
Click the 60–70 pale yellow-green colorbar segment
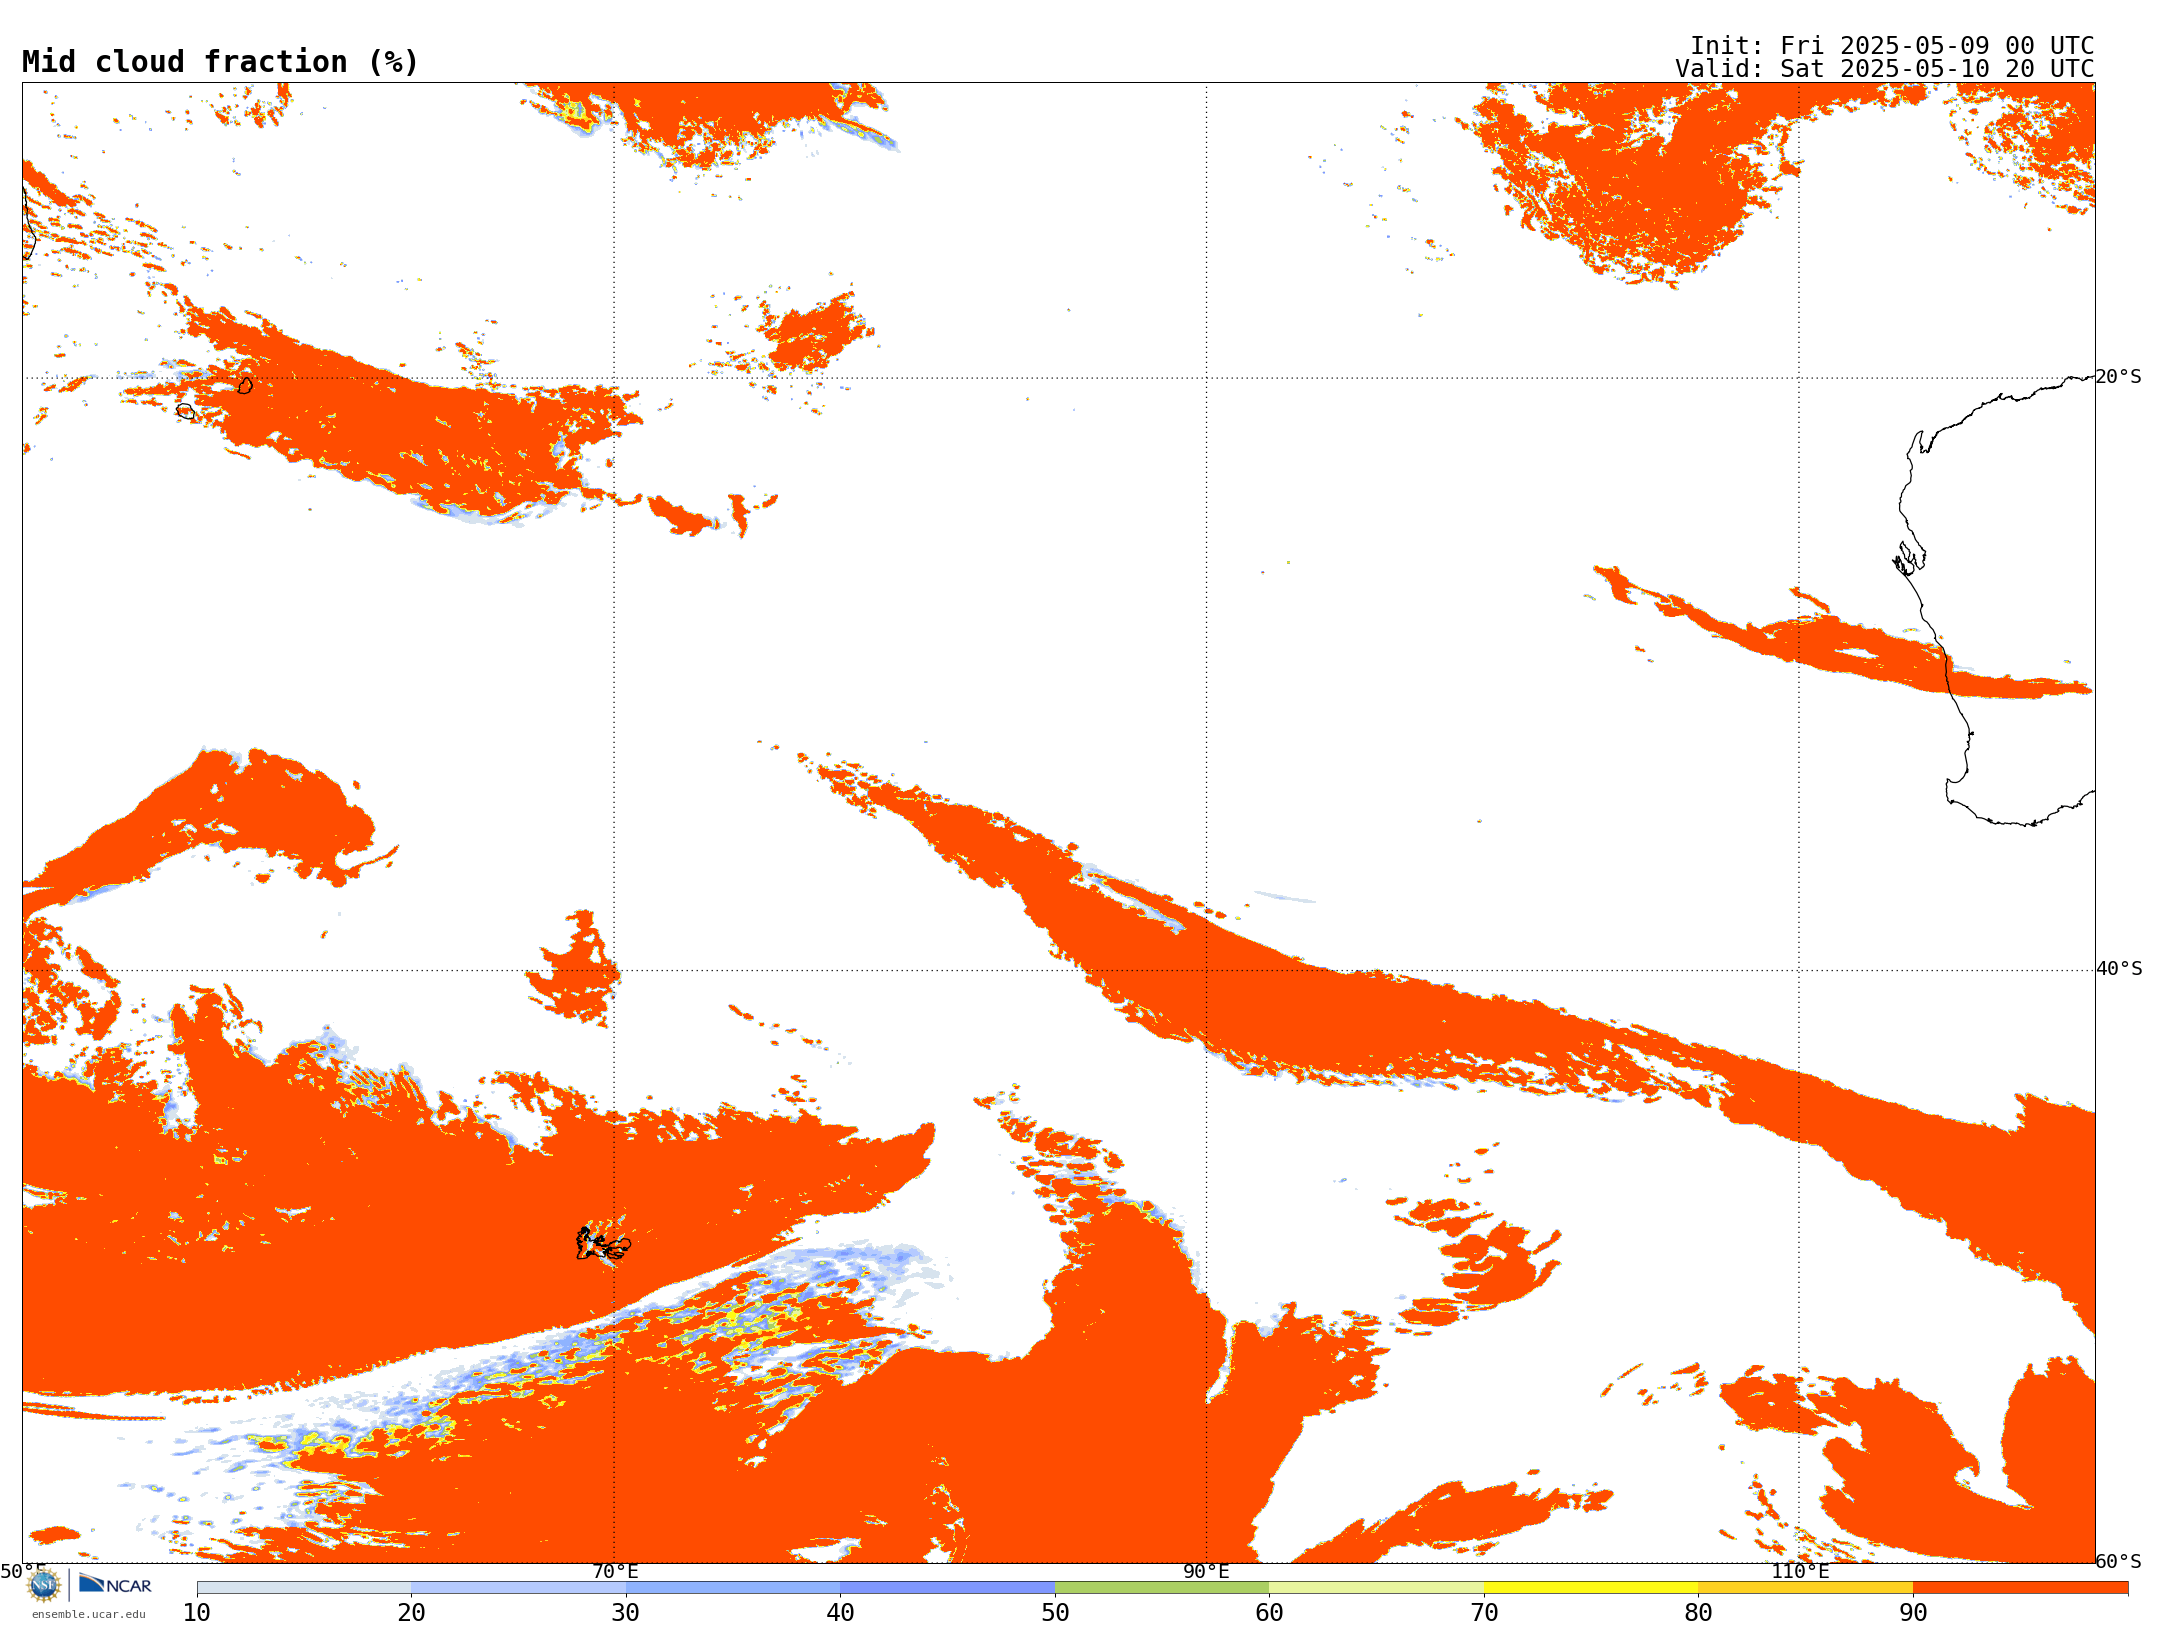tap(1377, 1588)
